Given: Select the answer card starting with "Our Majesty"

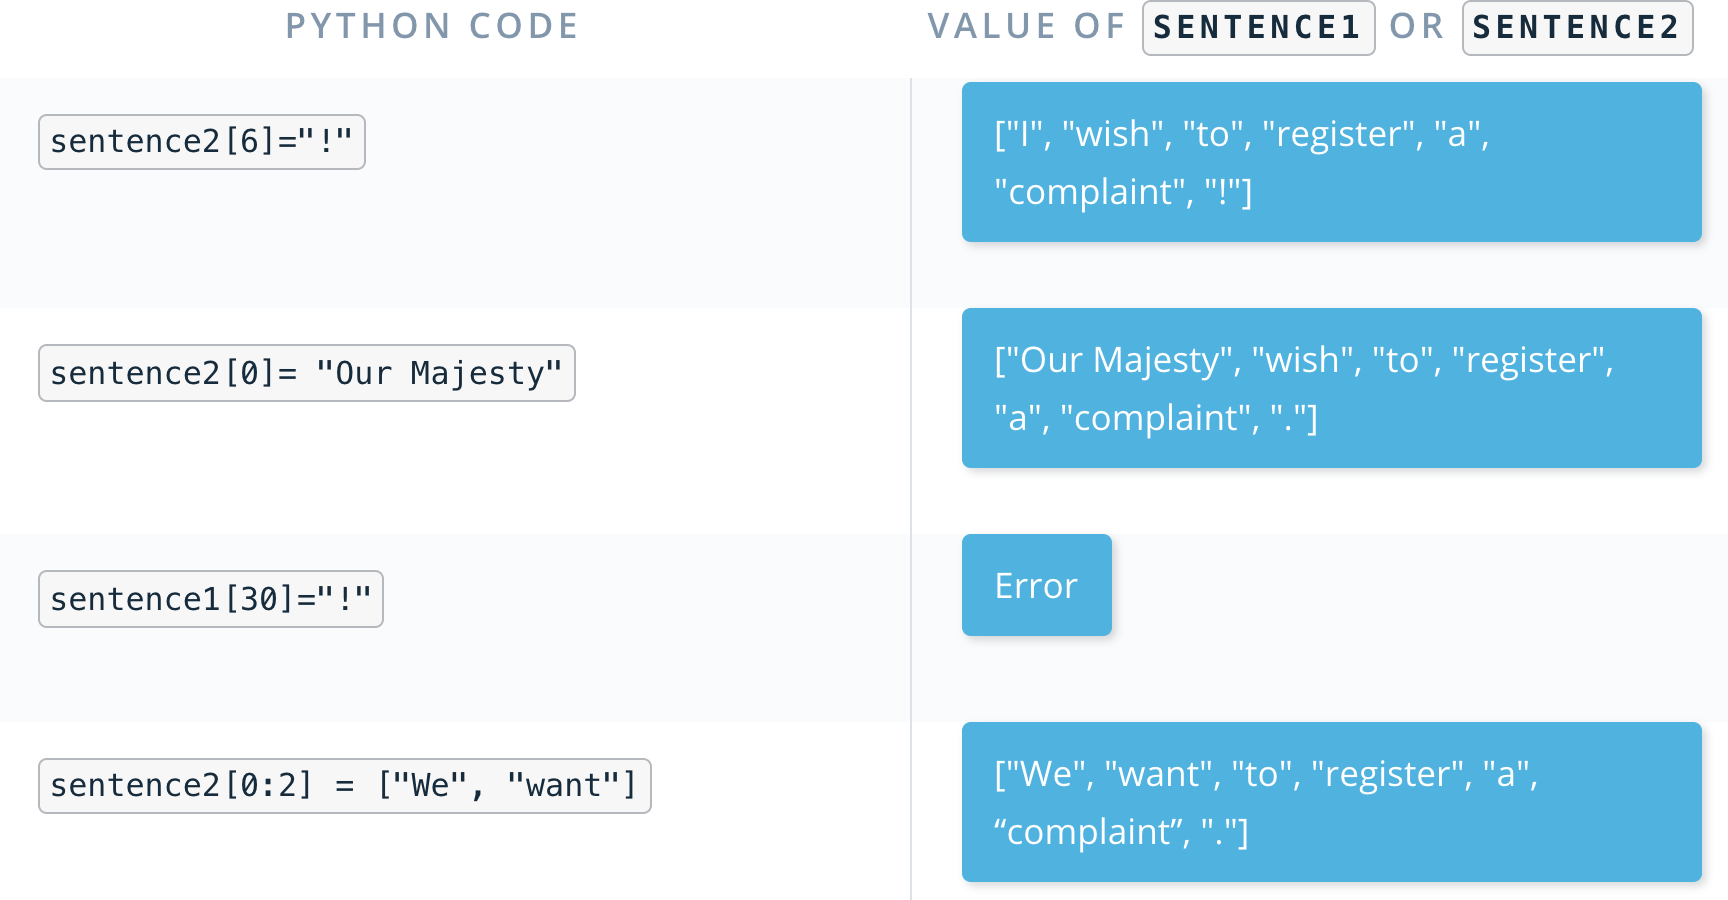Looking at the screenshot, I should click(1330, 388).
